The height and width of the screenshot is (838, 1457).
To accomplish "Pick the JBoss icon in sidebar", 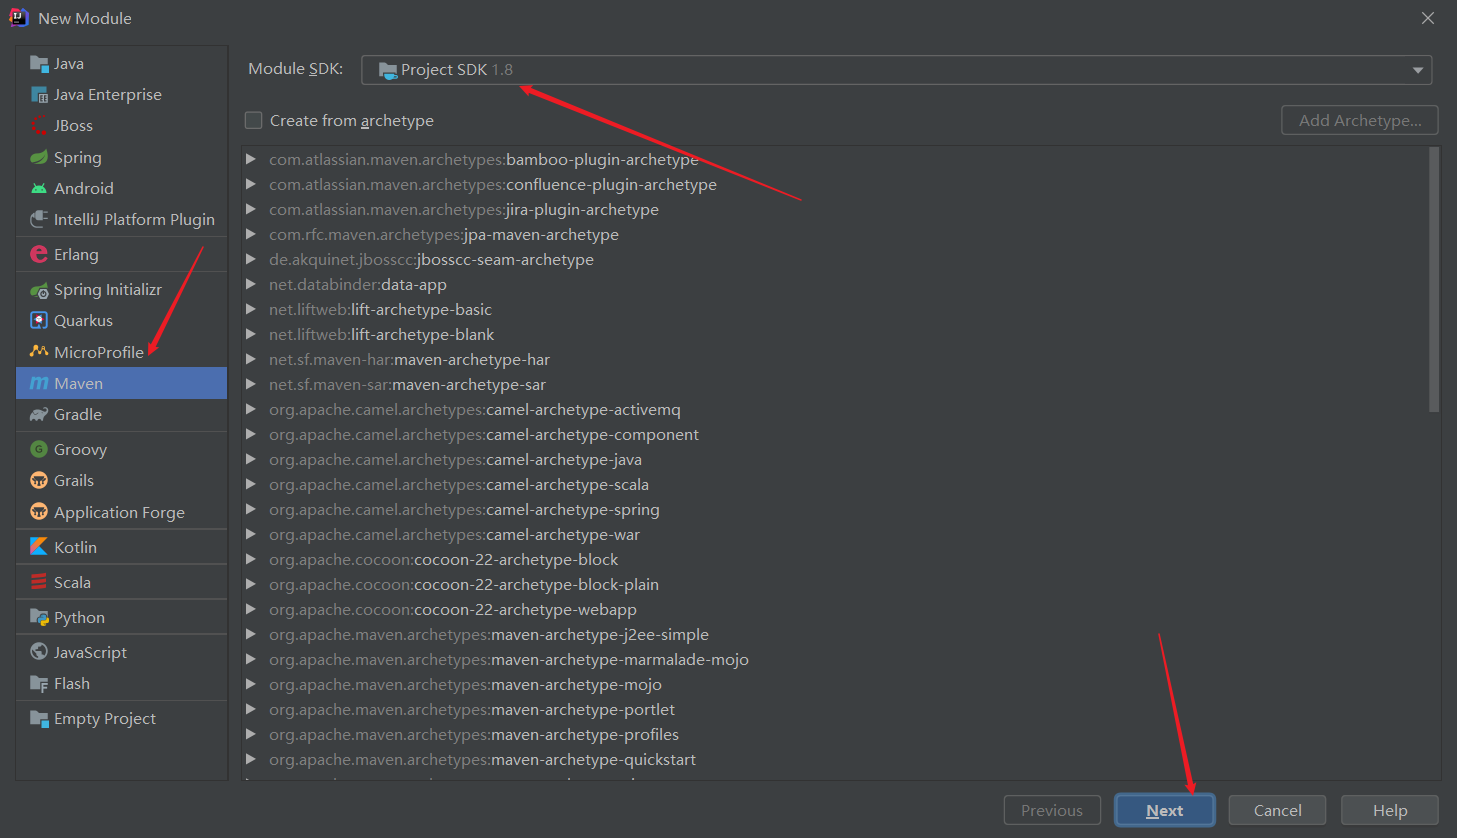I will (x=39, y=126).
